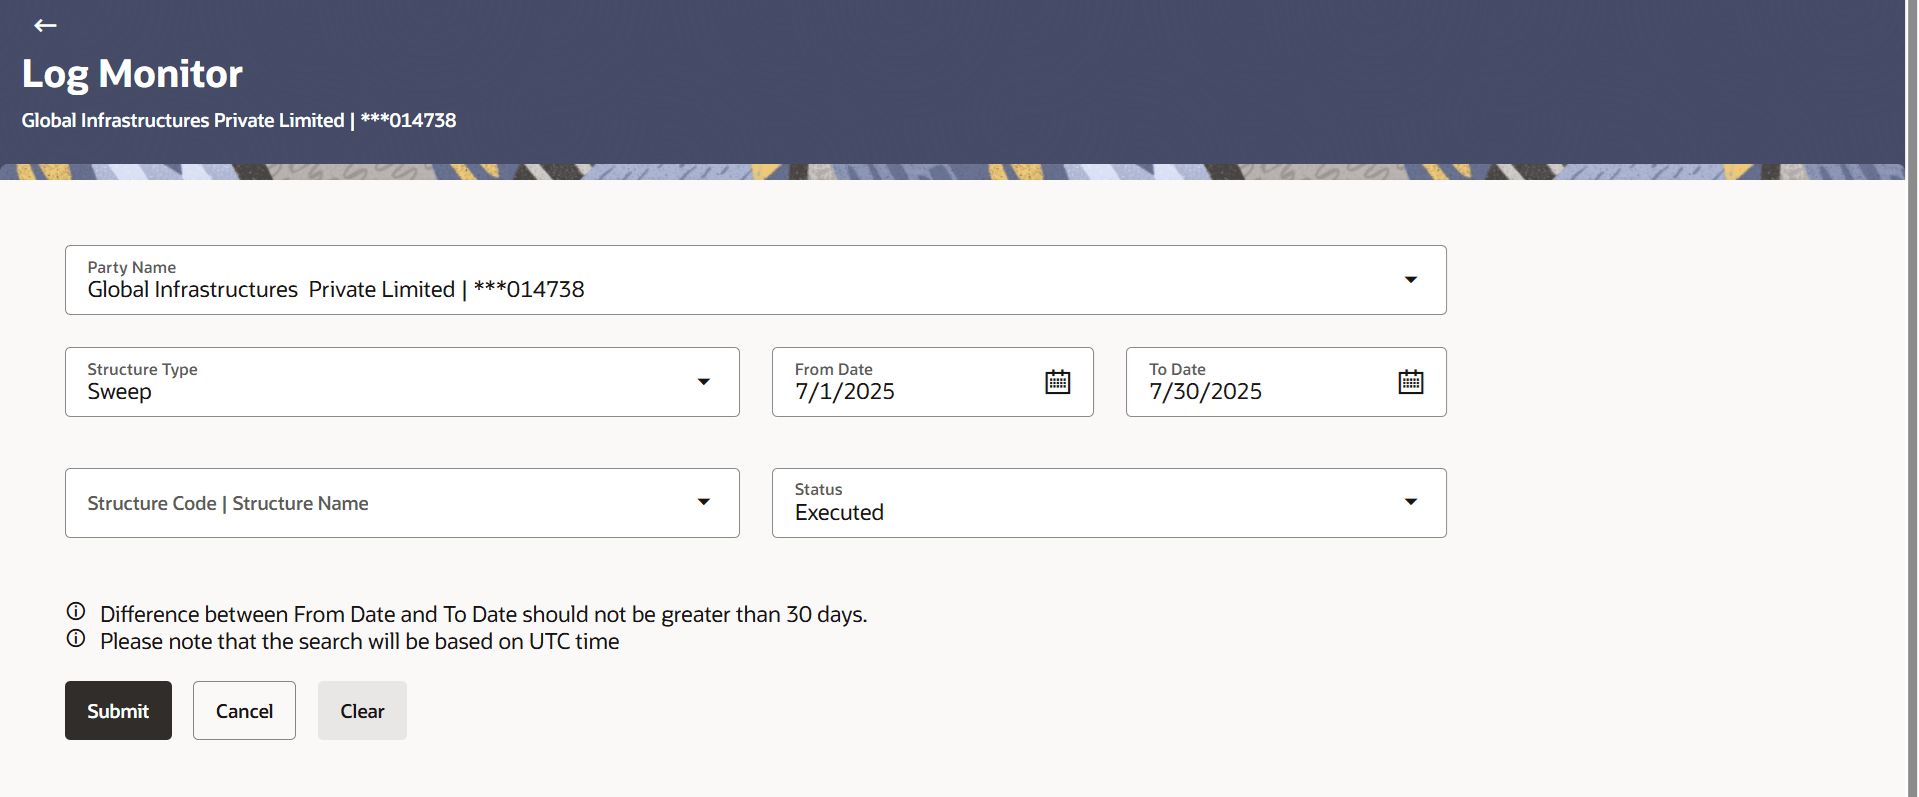
Task: Expand the Party Name dropdown
Action: [1411, 280]
